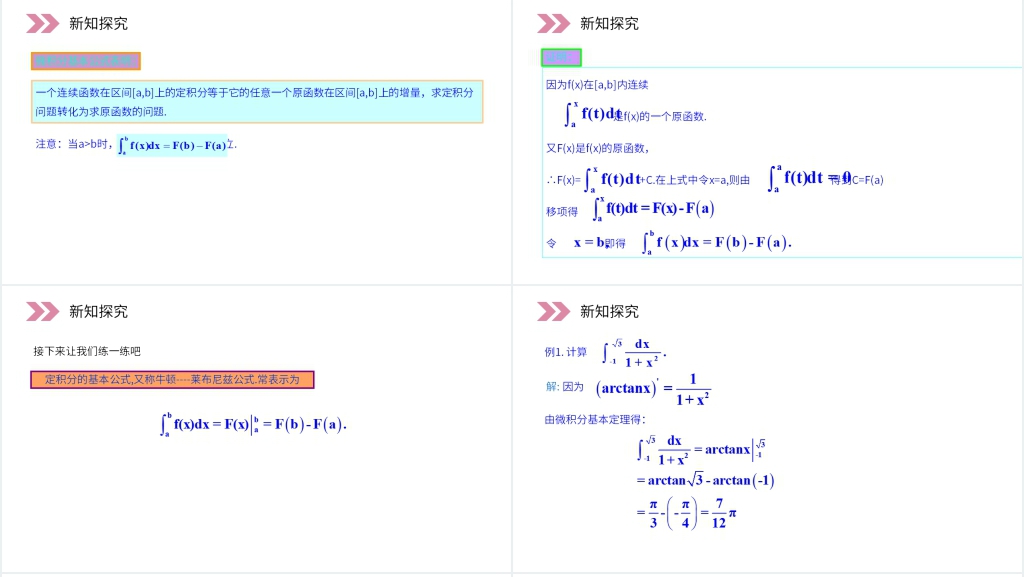Click the final formula ∫f(x)dx = F(b)-F(a) after 即得
This screenshot has height=577, width=1024.
716,242
